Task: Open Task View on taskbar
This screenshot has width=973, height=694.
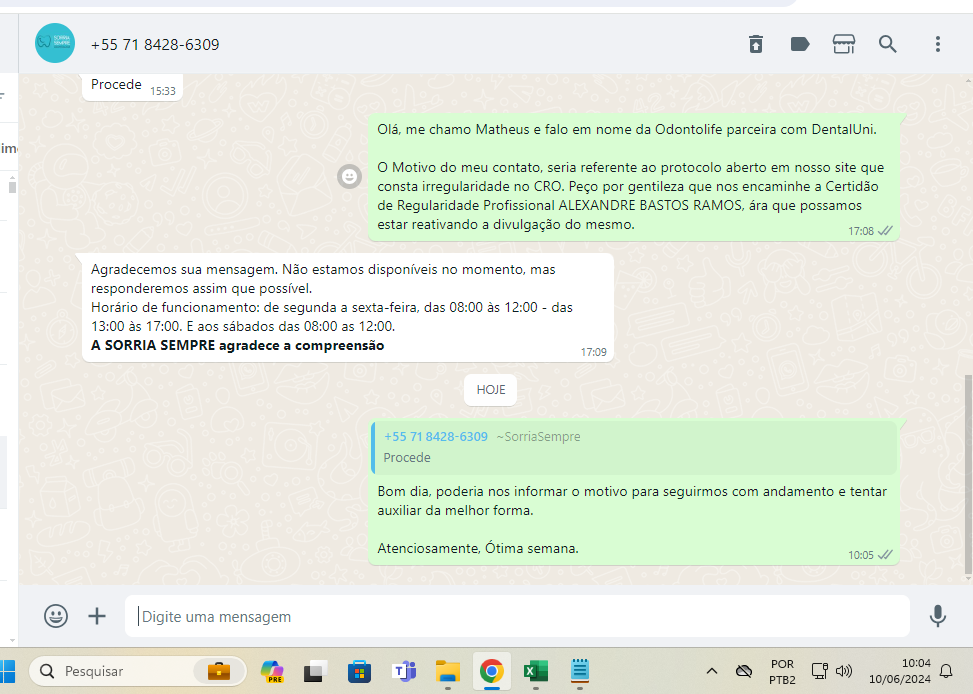Action: tap(316, 671)
